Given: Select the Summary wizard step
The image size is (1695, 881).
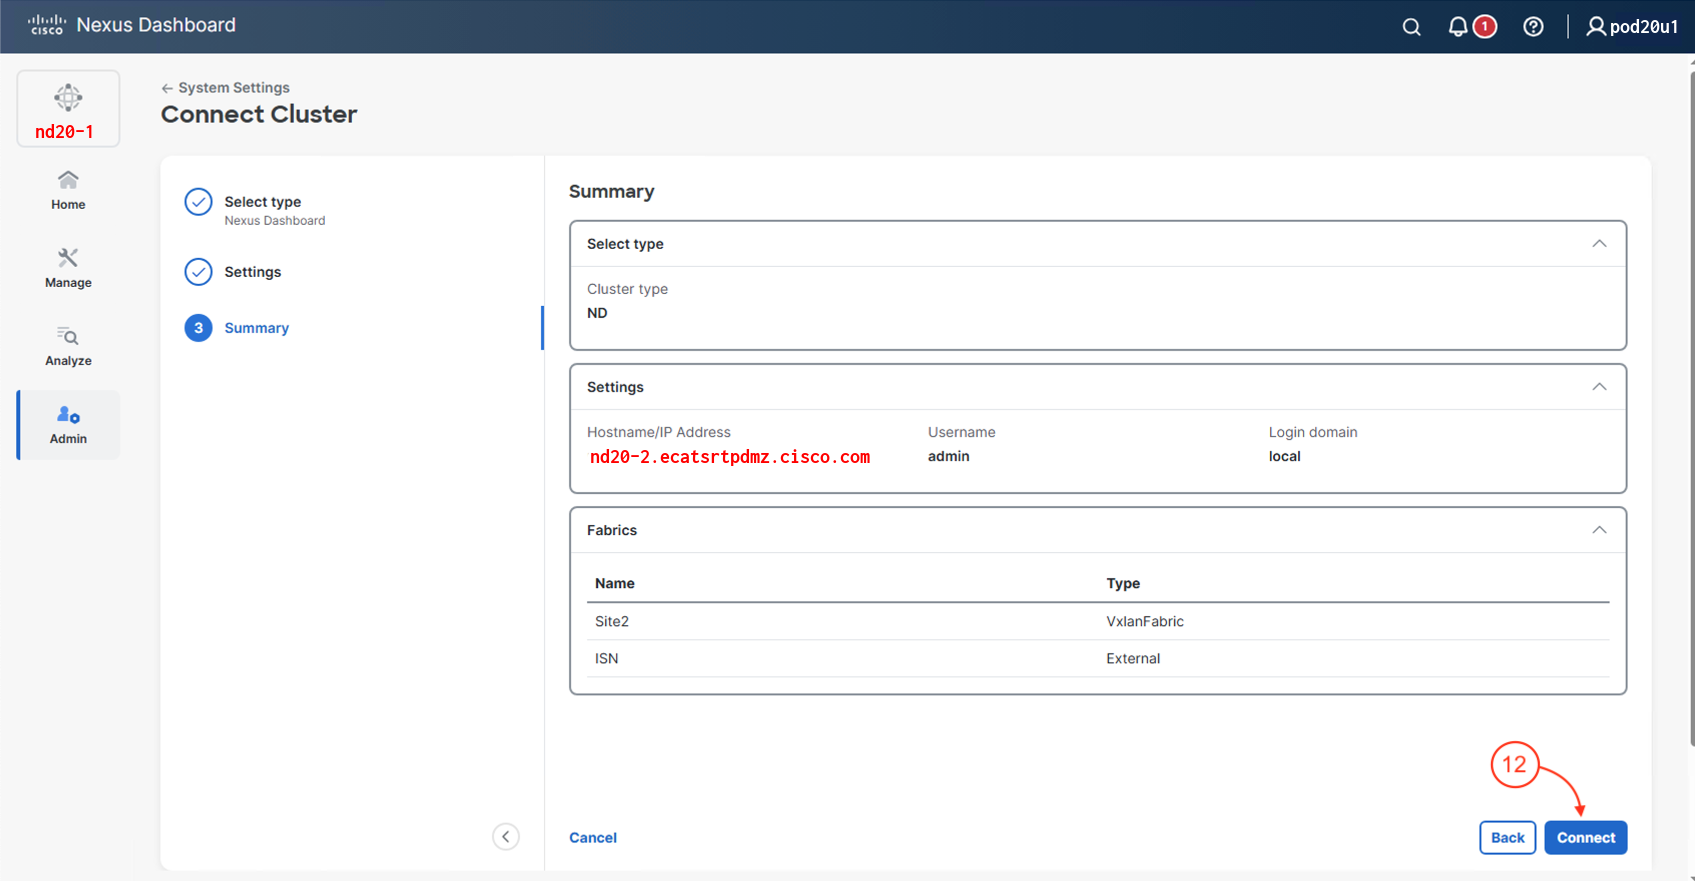Looking at the screenshot, I should [256, 328].
